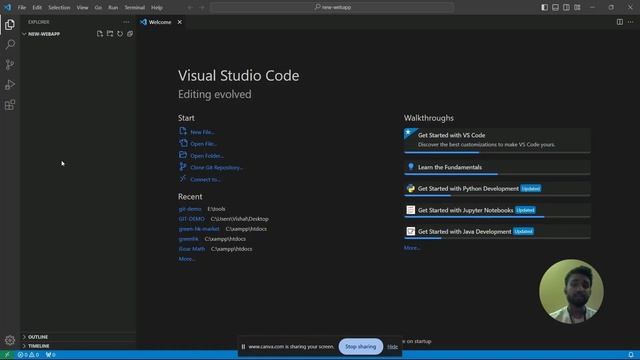Viewport: 640px width, 360px height.
Task: Click the new-webapp command center search box
Action: click(332, 7)
